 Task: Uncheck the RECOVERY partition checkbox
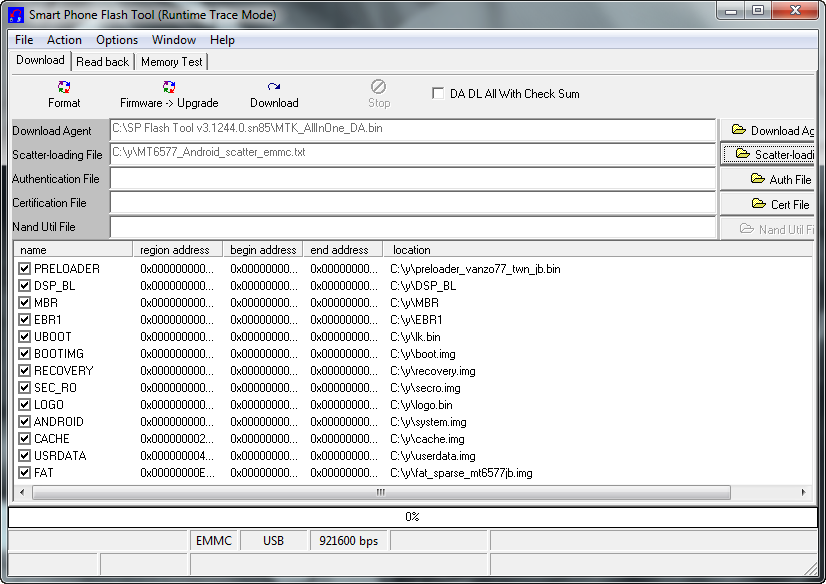pos(24,370)
